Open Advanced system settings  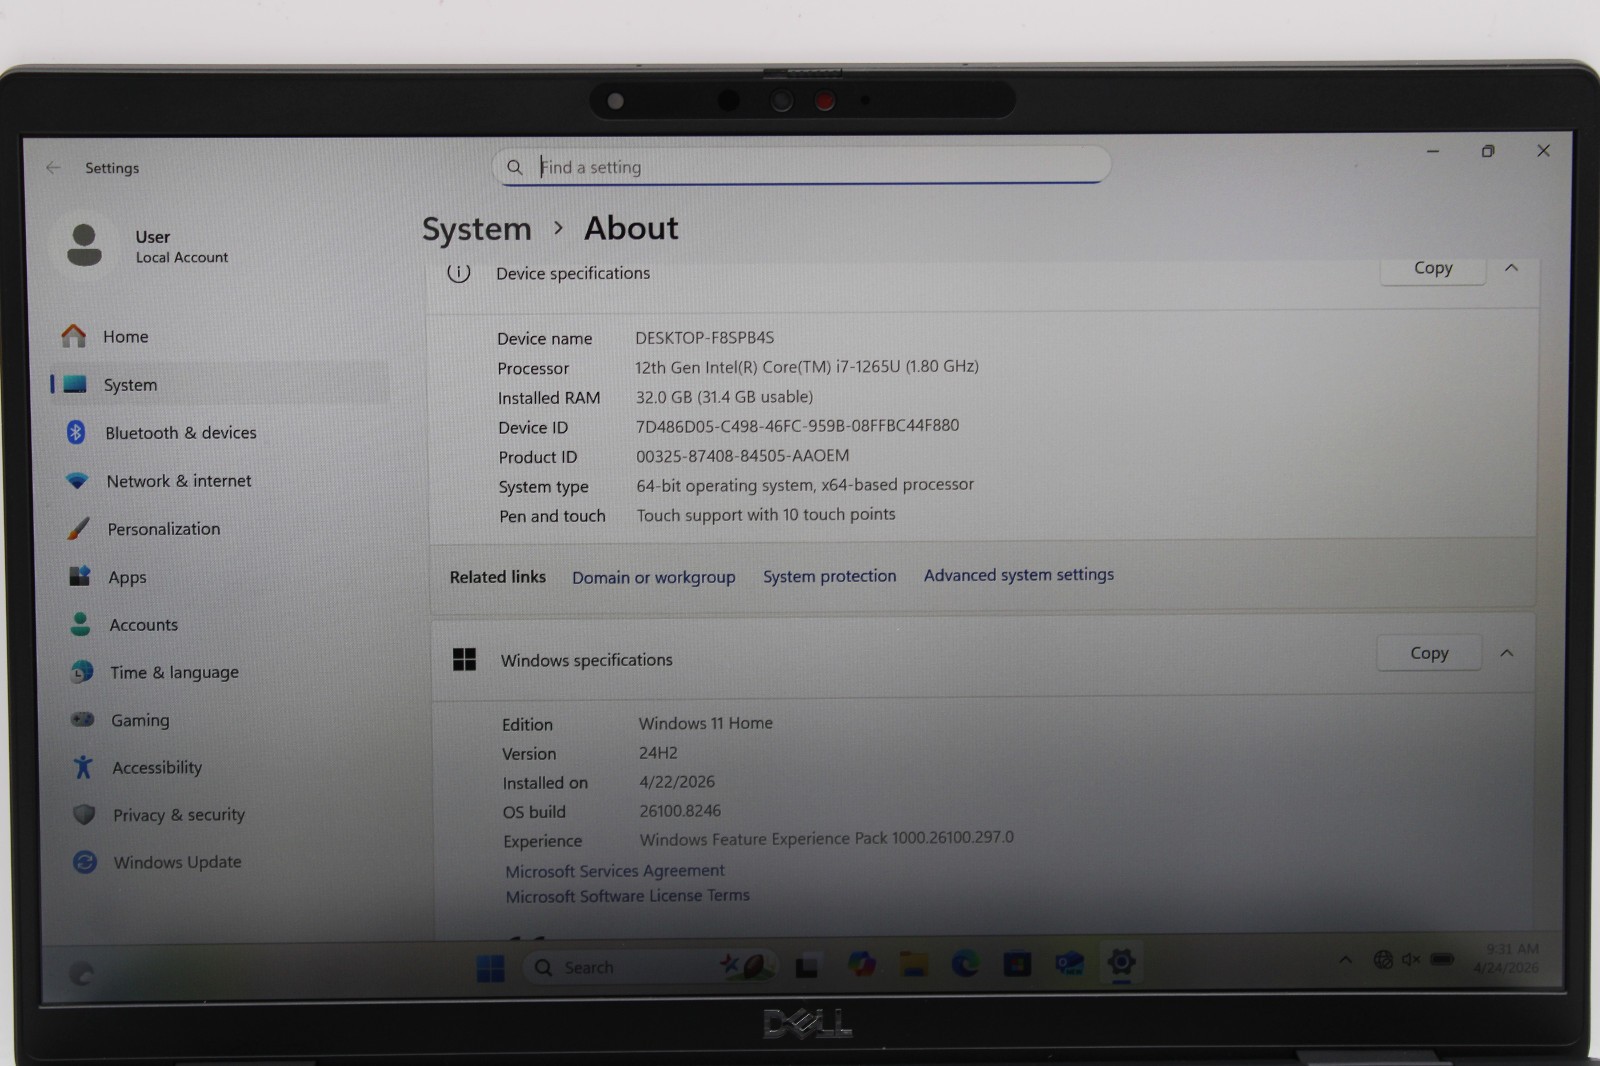(x=1018, y=575)
